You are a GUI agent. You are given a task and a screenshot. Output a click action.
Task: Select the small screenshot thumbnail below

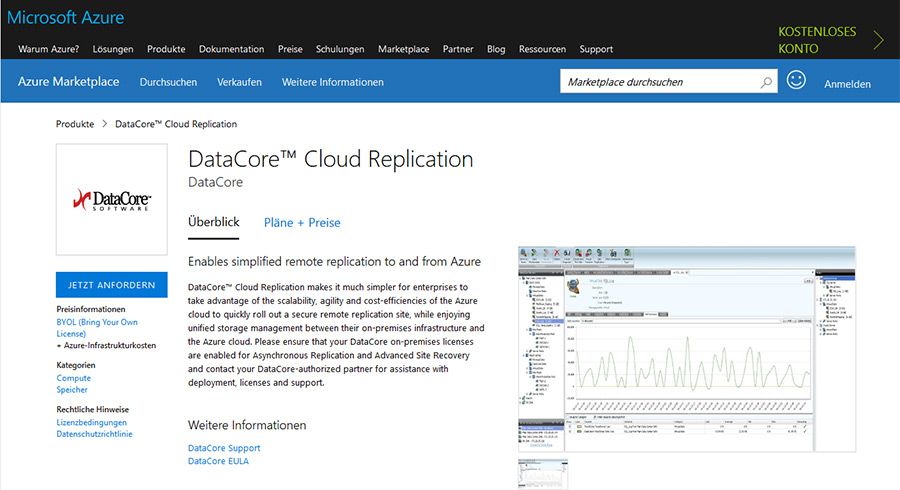[x=543, y=474]
